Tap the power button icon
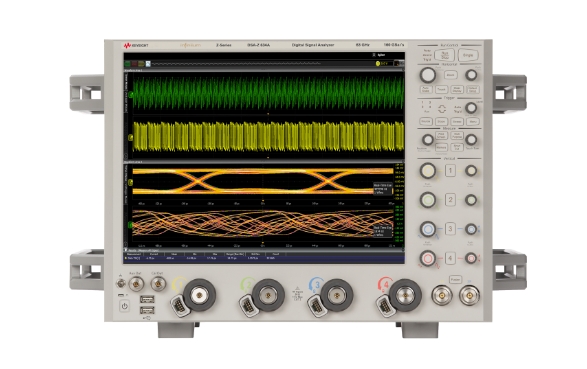The width and height of the screenshot is (587, 369). pyautogui.click(x=124, y=306)
